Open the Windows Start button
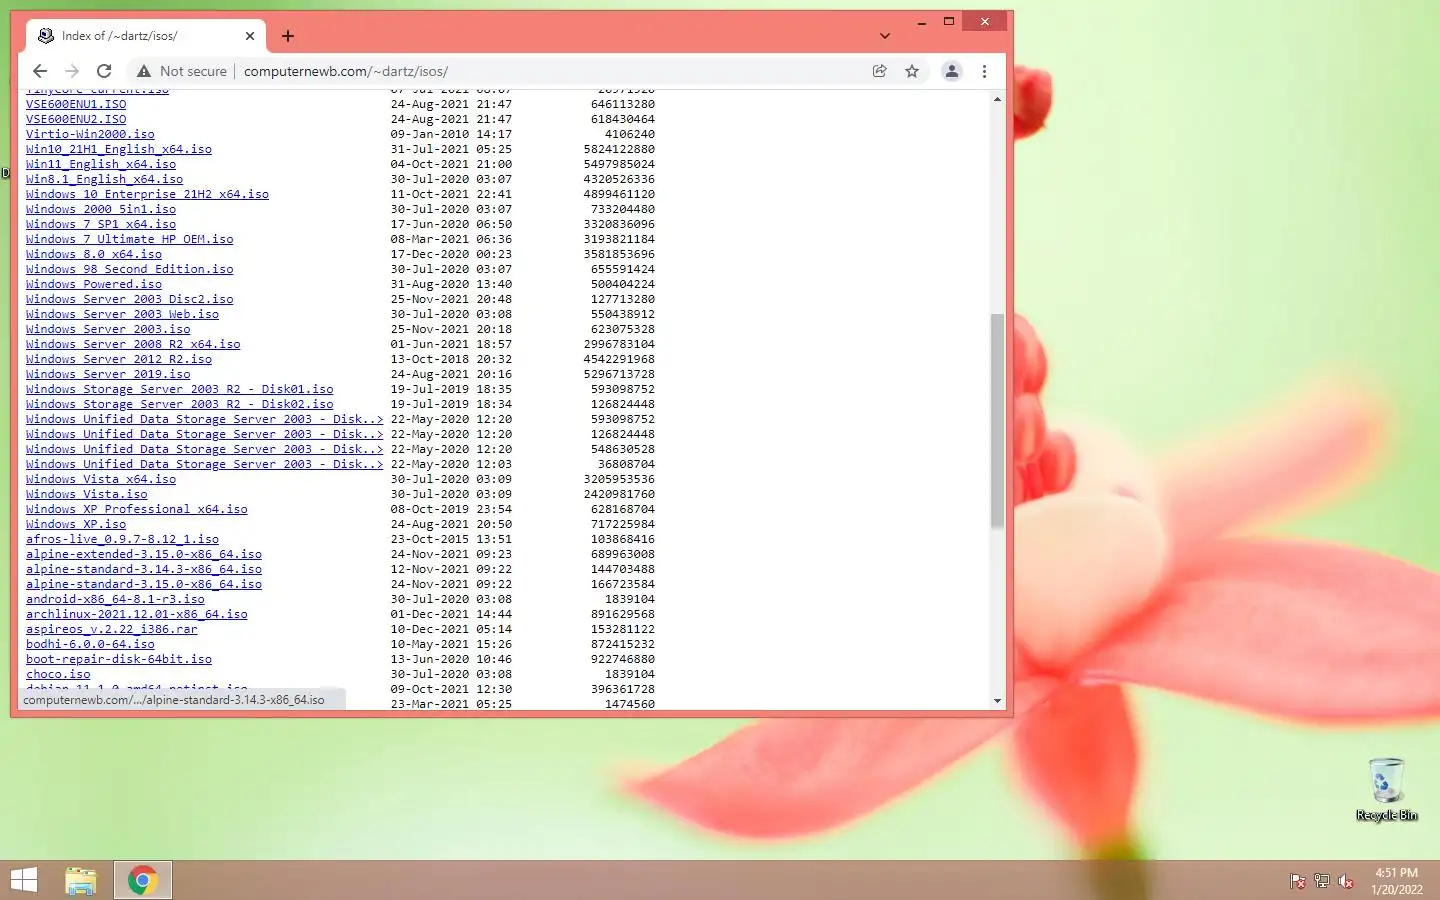Viewport: 1440px width, 900px height. click(x=24, y=880)
